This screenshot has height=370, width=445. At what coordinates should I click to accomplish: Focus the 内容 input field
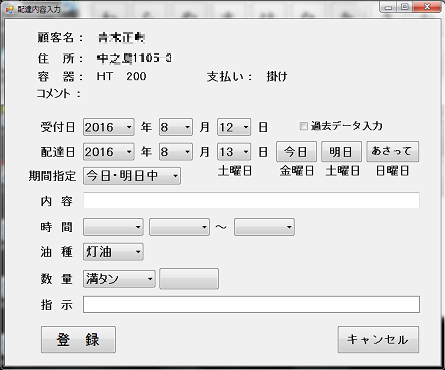click(251, 201)
